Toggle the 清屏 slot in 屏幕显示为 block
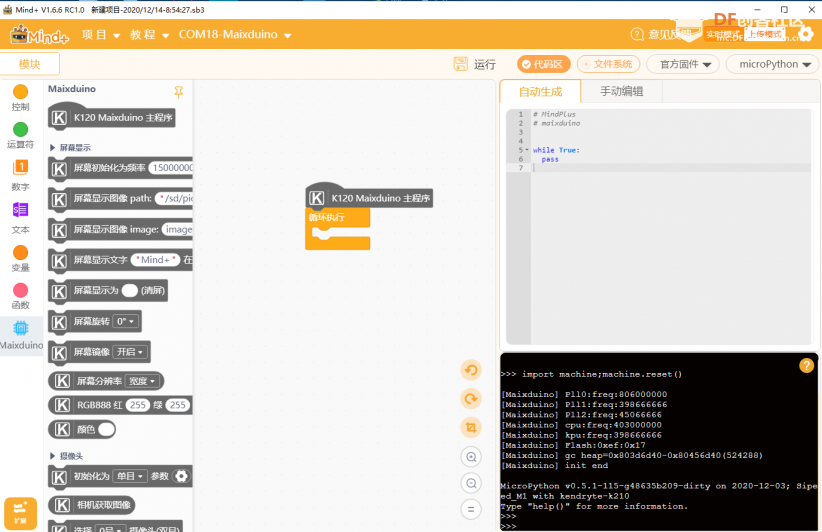The image size is (822, 532). pyautogui.click(x=129, y=290)
